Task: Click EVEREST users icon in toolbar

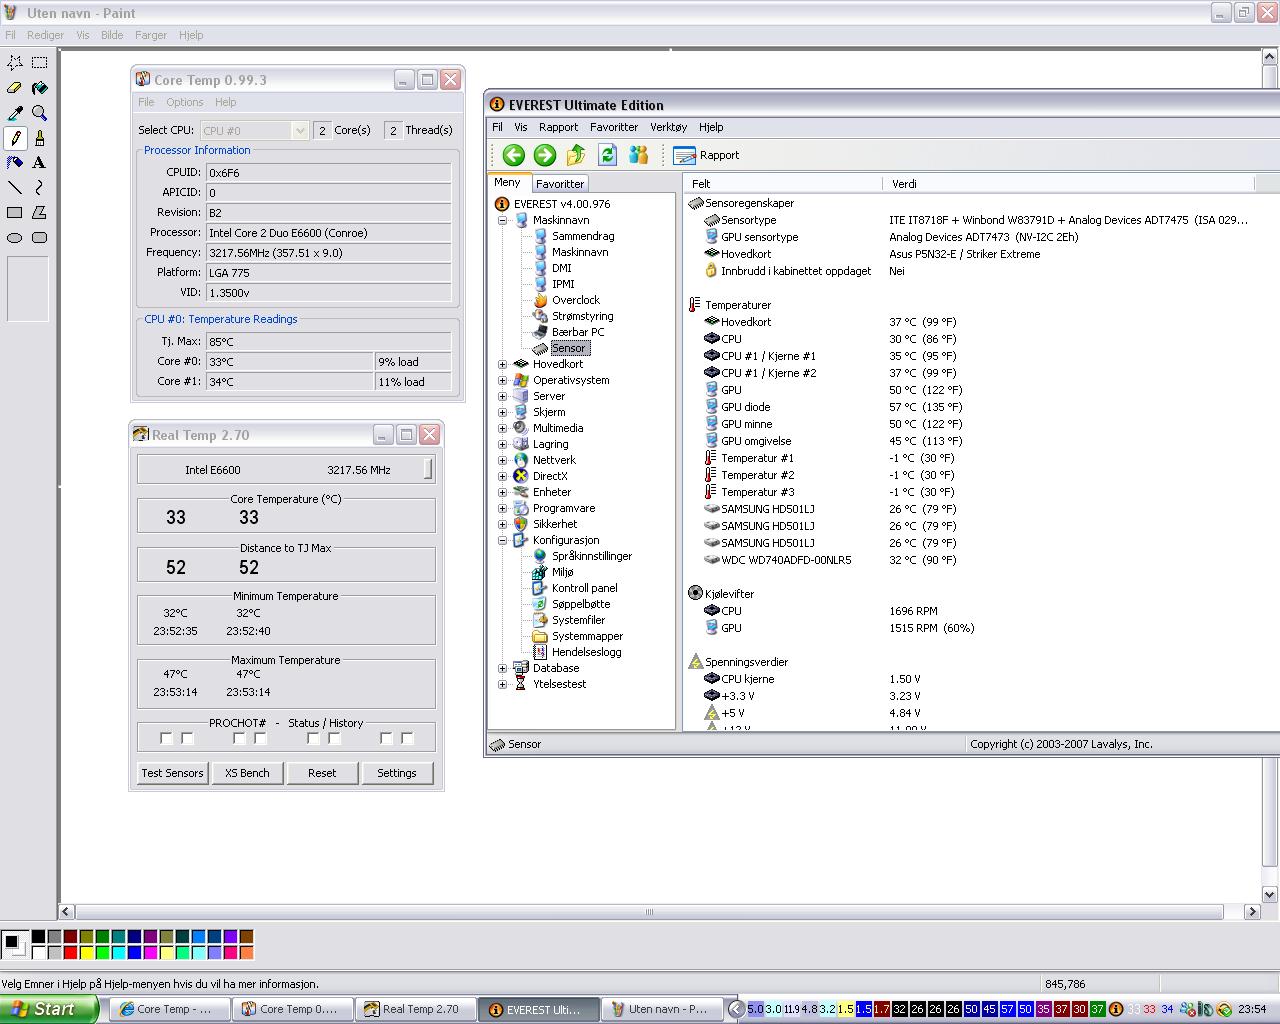Action: 638,154
